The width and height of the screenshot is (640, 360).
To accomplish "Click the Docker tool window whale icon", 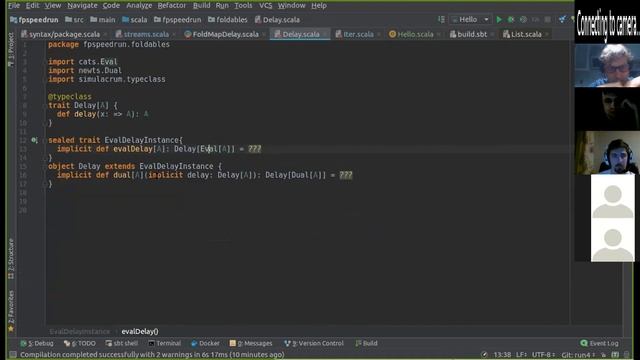I will [x=194, y=343].
